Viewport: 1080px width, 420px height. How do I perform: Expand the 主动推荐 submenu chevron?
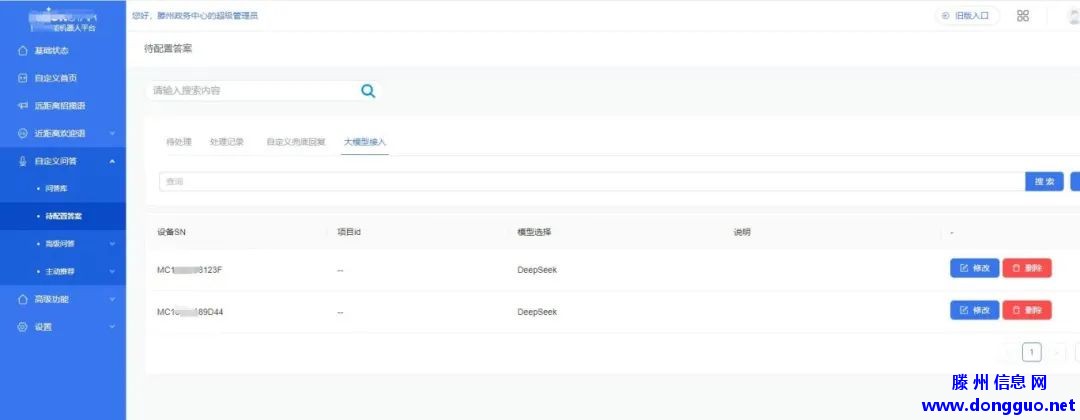(x=112, y=271)
